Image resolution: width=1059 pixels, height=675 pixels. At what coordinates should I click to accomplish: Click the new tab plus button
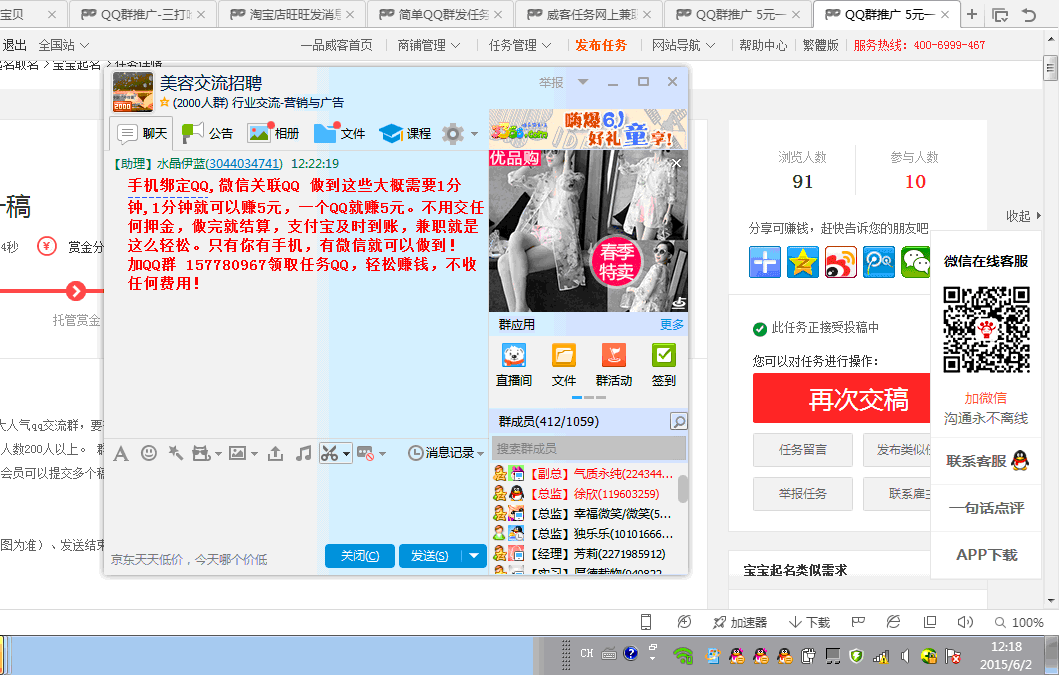pos(971,14)
